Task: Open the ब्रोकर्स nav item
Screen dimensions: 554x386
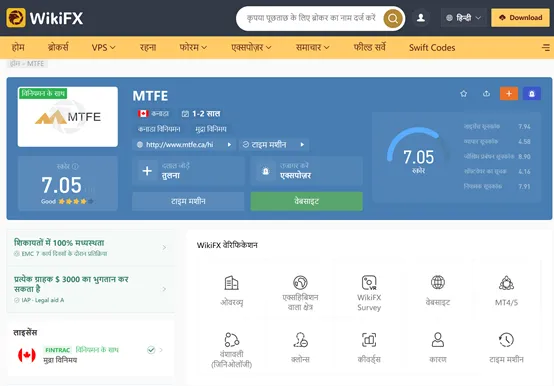Action: pos(58,47)
